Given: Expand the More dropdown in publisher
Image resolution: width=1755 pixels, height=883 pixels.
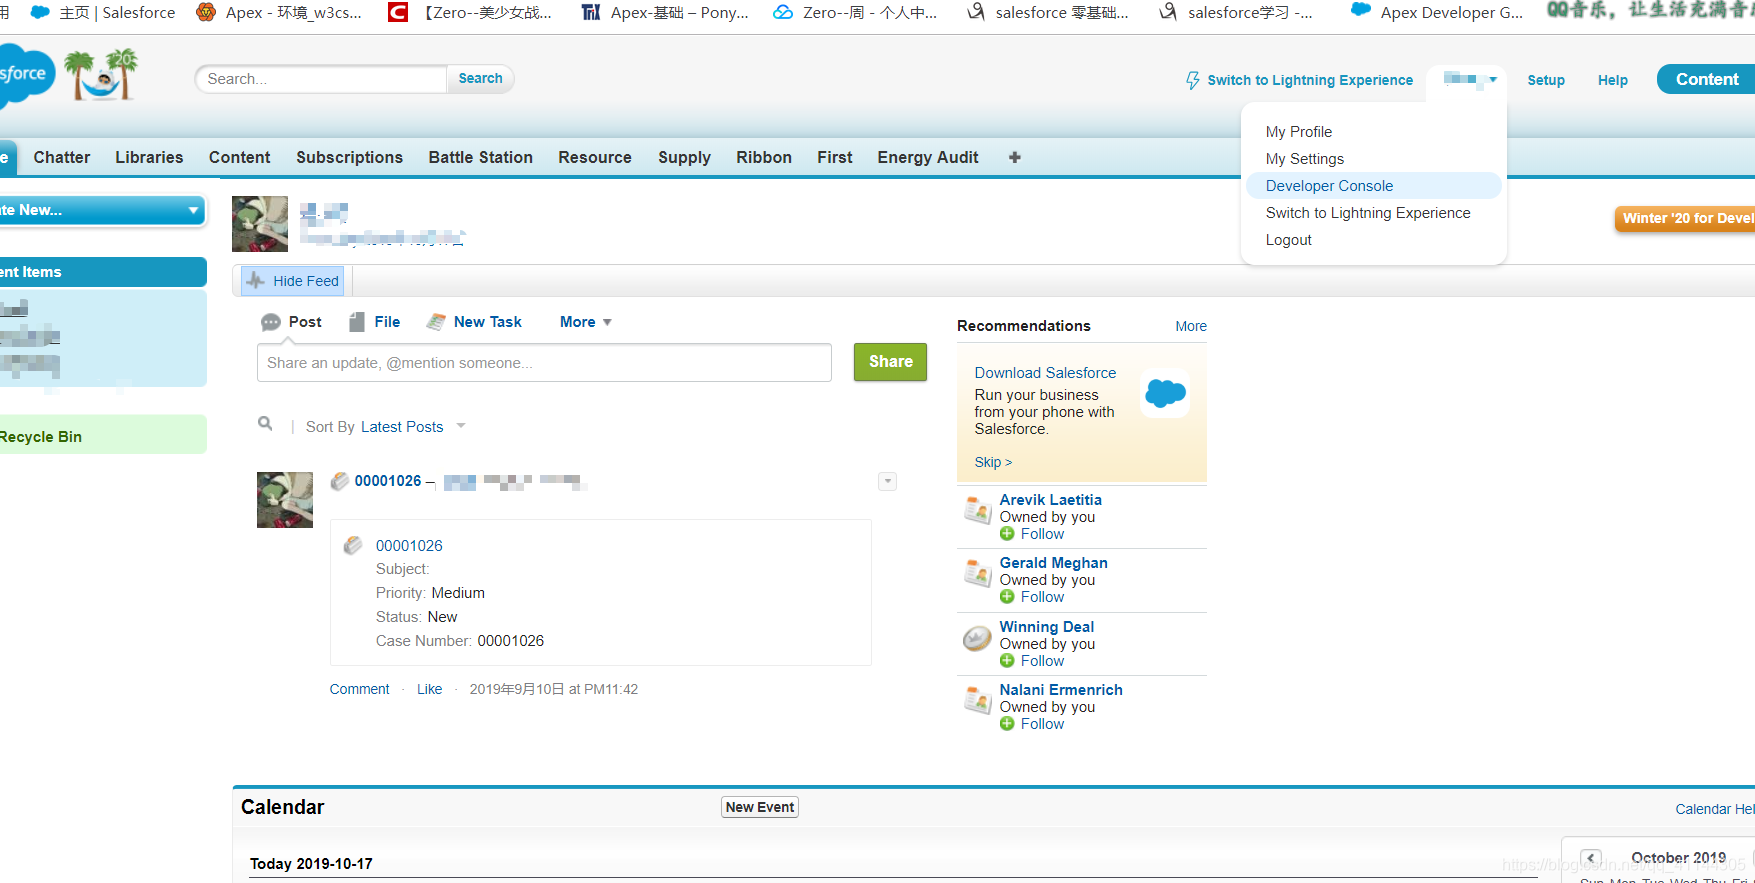Looking at the screenshot, I should (x=586, y=322).
